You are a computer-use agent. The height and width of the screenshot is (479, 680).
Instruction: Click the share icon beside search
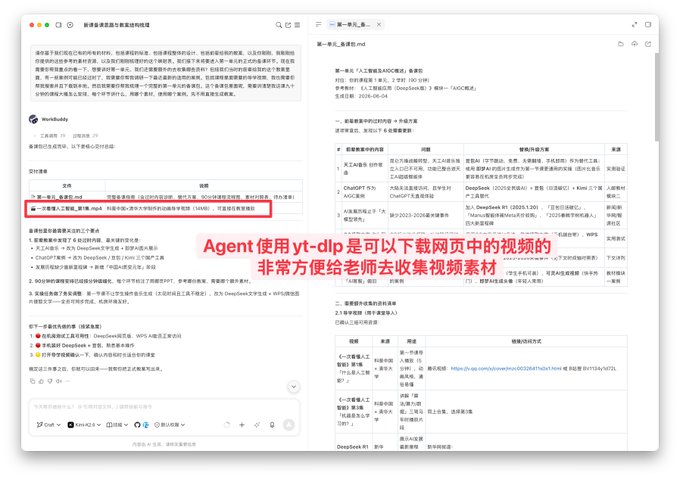coord(288,25)
